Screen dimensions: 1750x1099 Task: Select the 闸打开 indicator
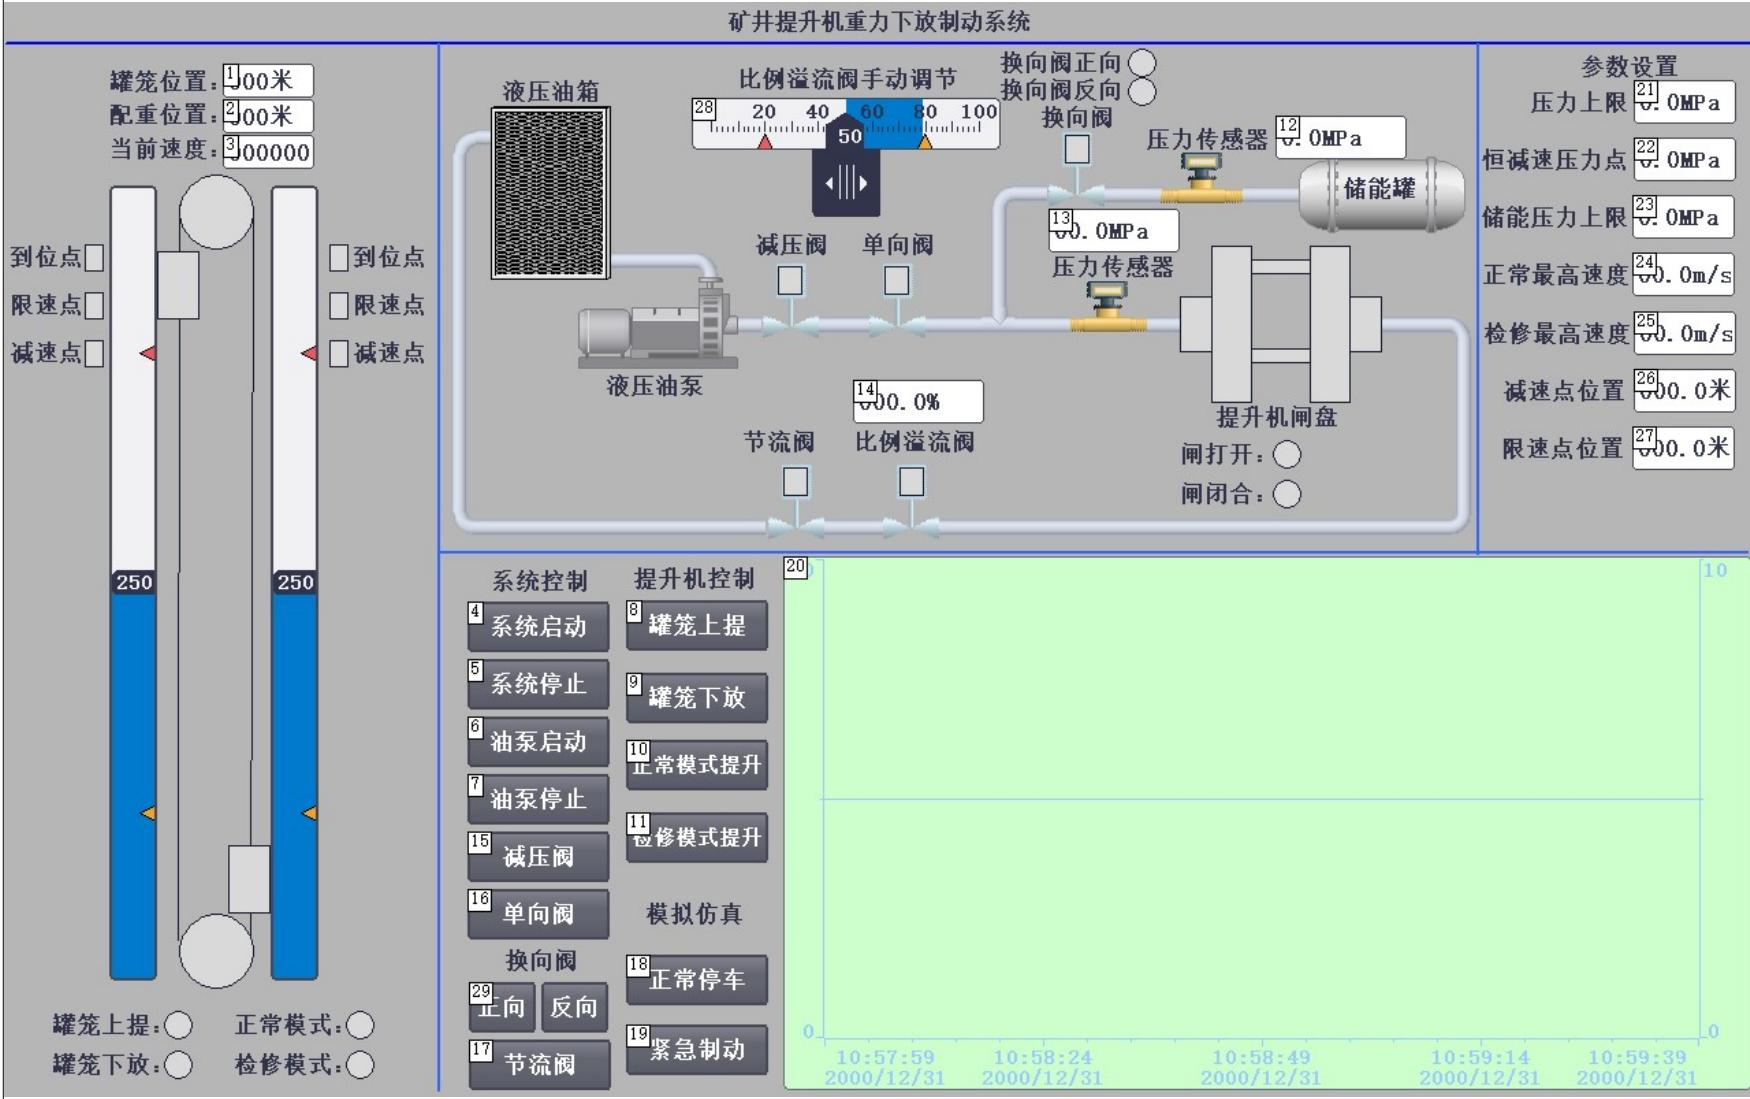pos(1287,455)
